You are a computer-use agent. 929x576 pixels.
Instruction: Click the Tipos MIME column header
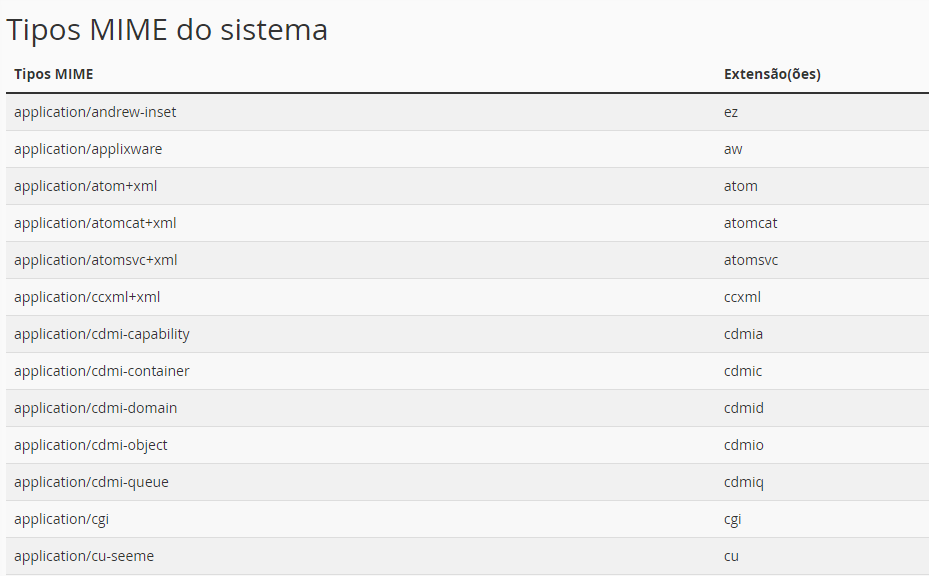click(53, 74)
